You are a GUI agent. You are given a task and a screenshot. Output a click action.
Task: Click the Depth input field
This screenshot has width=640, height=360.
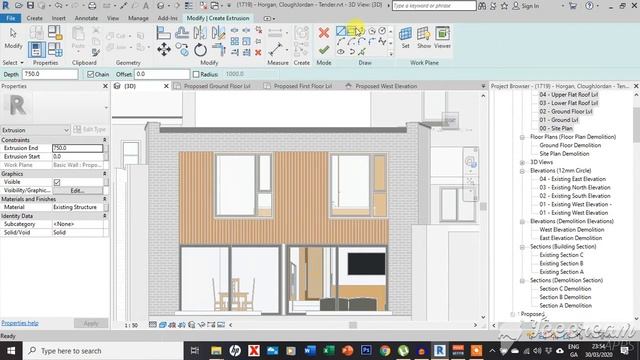[x=50, y=74]
